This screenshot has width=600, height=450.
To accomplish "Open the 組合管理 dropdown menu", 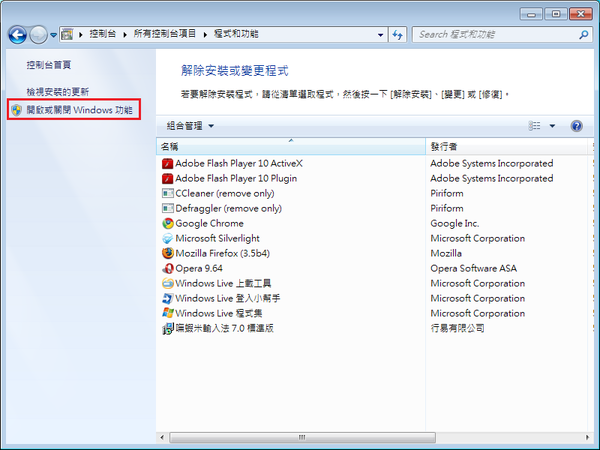I will pos(190,126).
